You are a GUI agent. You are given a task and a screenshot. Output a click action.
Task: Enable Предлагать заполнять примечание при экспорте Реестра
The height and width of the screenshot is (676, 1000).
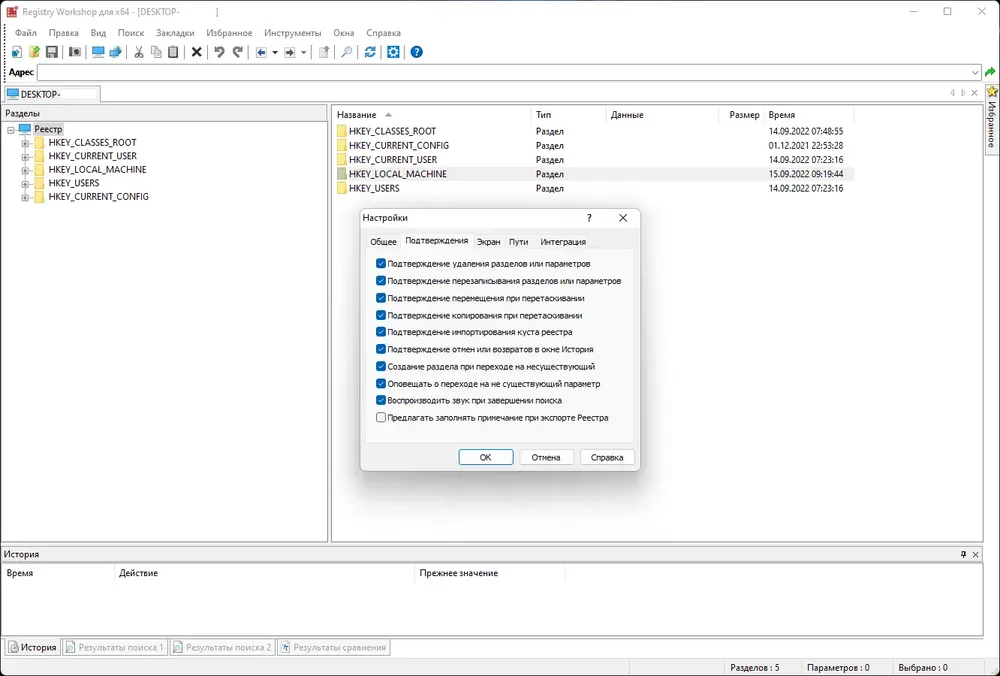coord(381,418)
